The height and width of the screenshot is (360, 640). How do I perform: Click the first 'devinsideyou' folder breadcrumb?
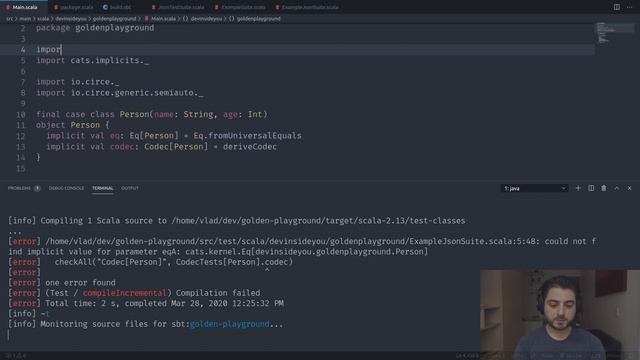71,19
